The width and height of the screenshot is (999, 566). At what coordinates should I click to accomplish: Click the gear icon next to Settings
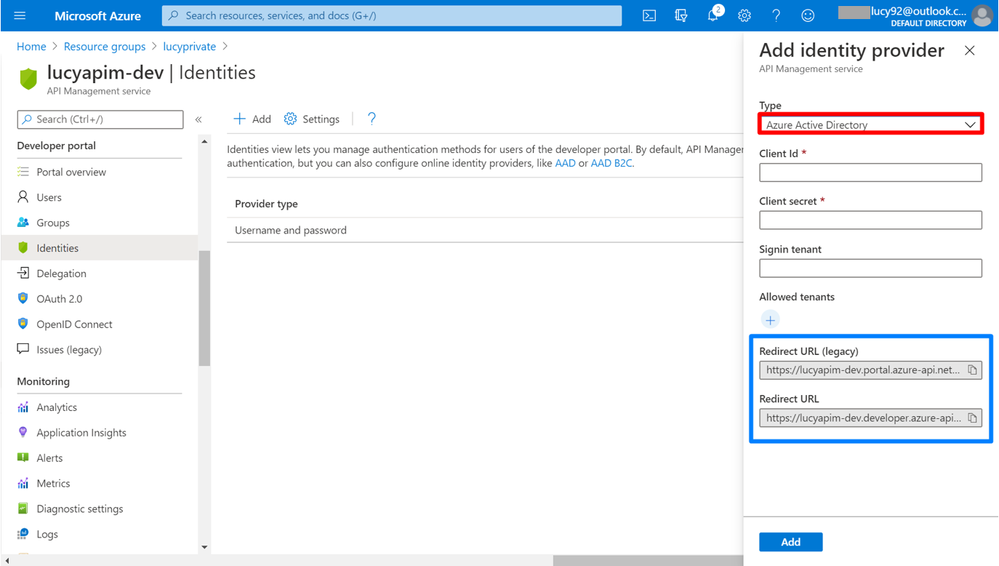tap(291, 119)
